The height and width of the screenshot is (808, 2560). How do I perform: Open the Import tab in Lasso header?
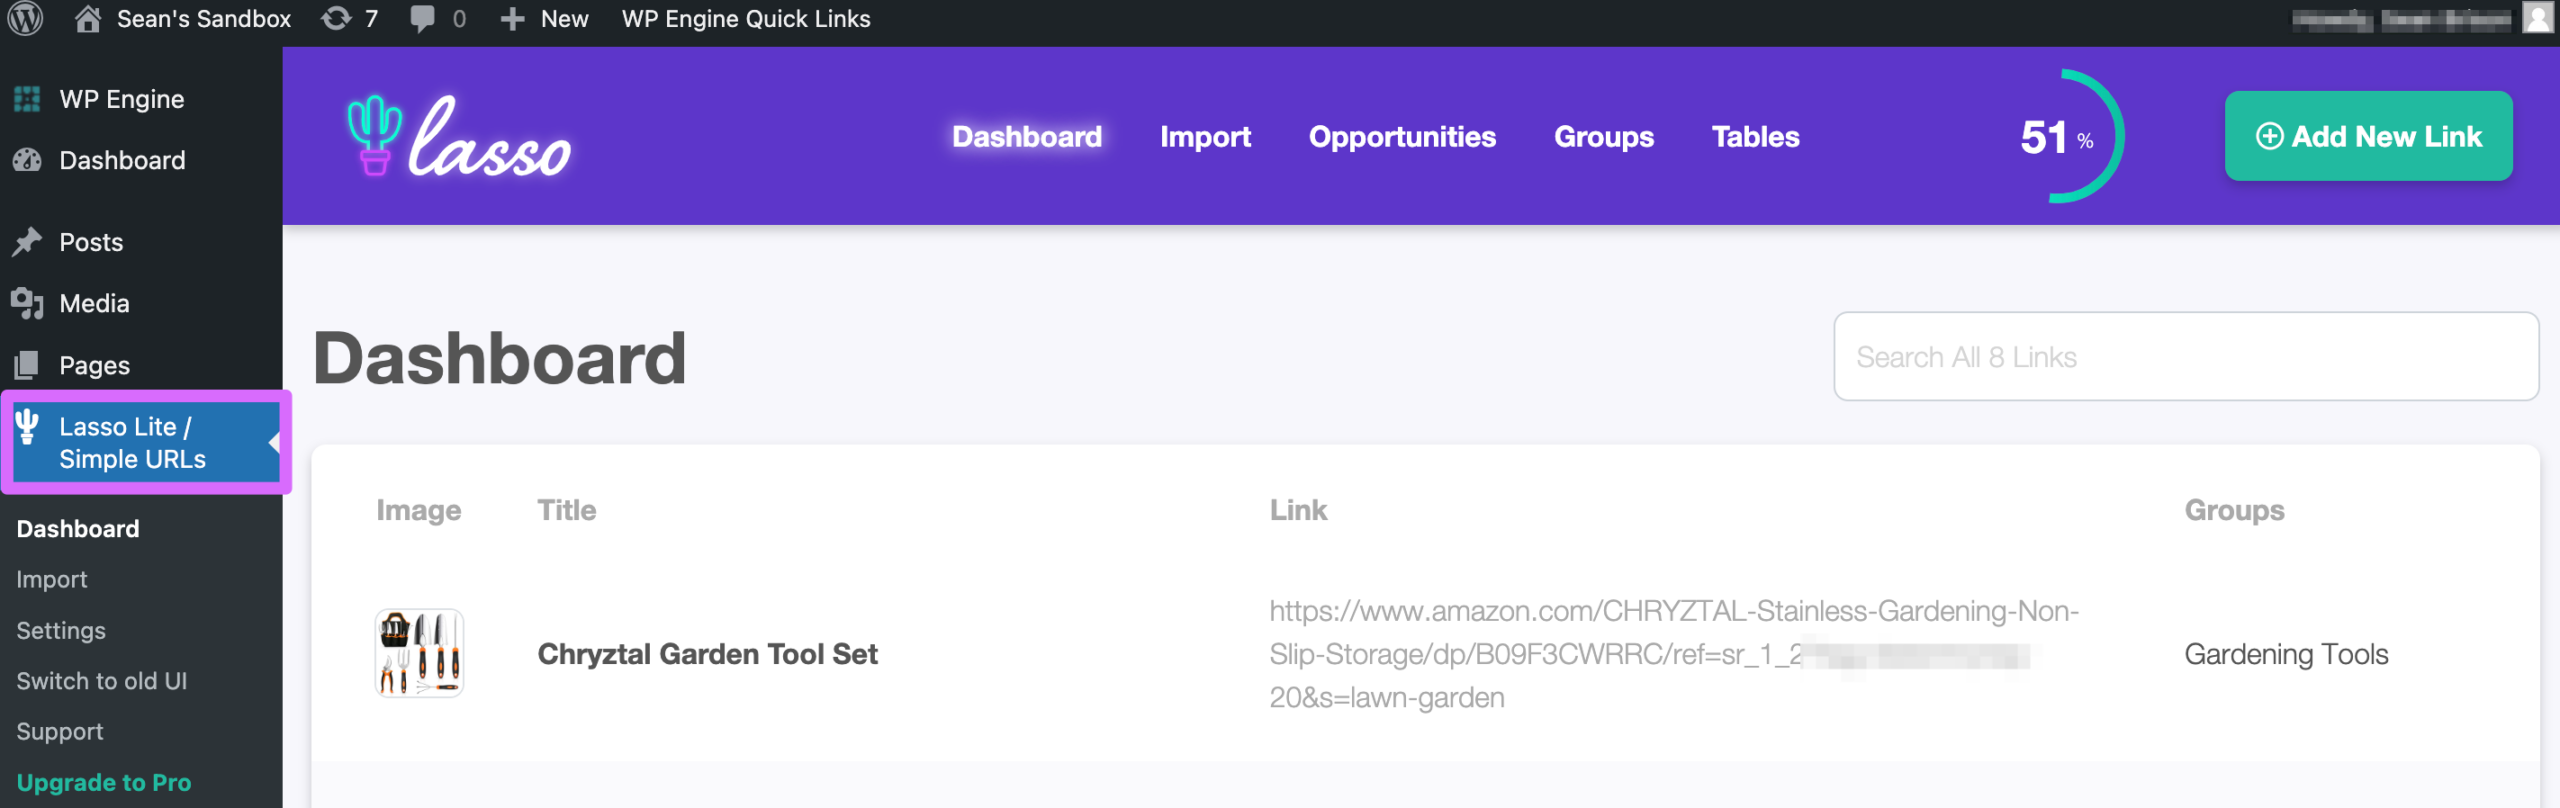[x=1205, y=137]
